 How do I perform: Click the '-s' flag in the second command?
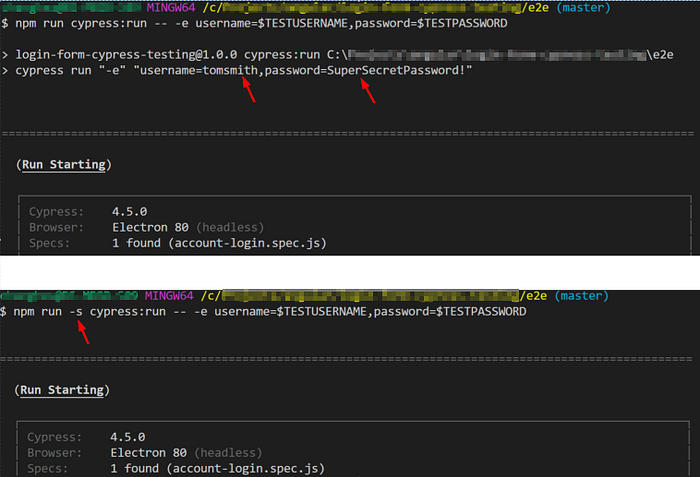pos(76,311)
